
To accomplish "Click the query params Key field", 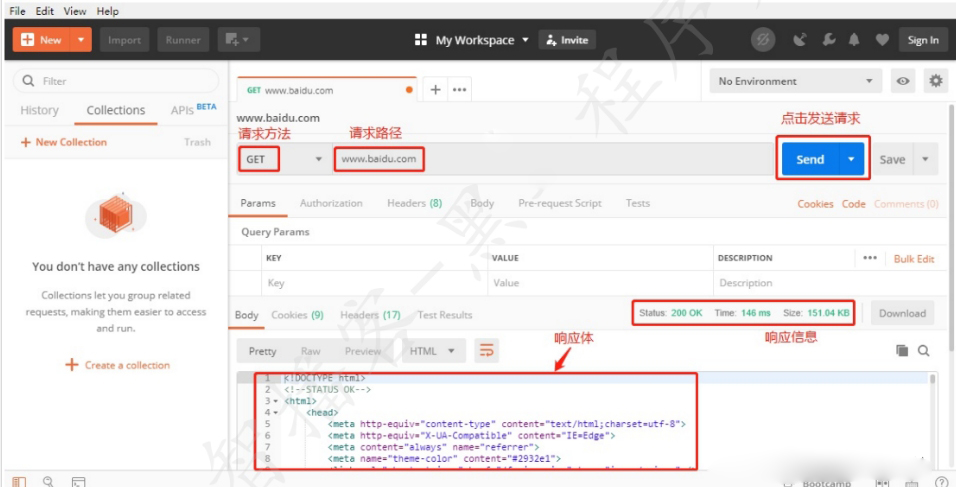I will (374, 283).
